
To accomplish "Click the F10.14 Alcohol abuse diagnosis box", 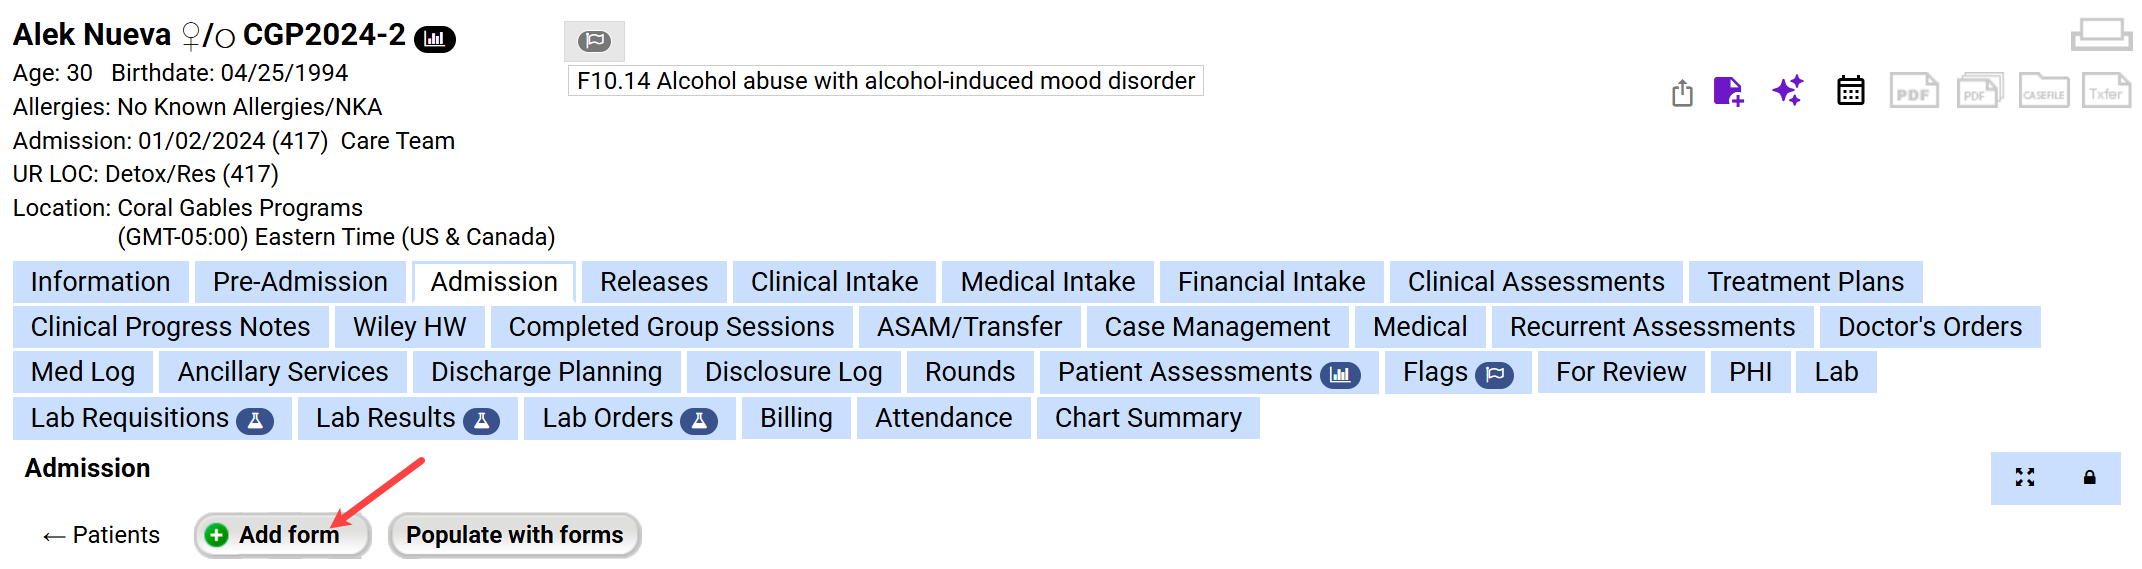I will tap(885, 81).
